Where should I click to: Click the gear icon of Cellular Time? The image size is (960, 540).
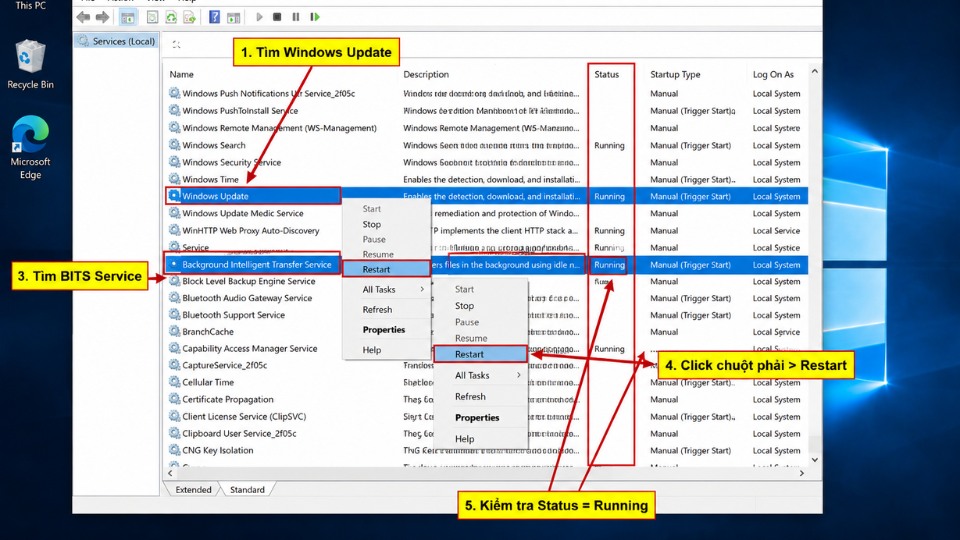(x=174, y=382)
